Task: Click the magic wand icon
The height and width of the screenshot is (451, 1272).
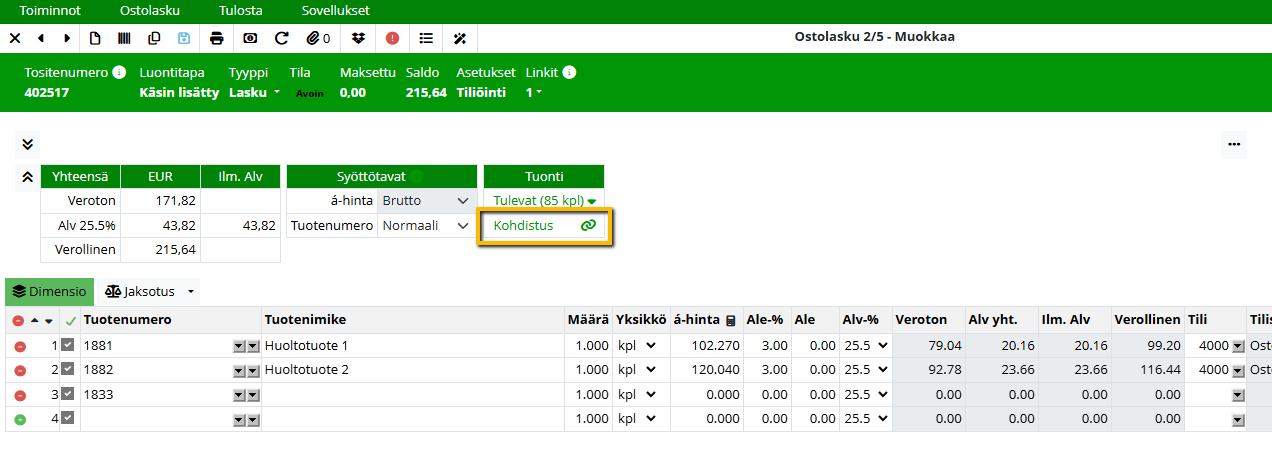Action: (460, 38)
